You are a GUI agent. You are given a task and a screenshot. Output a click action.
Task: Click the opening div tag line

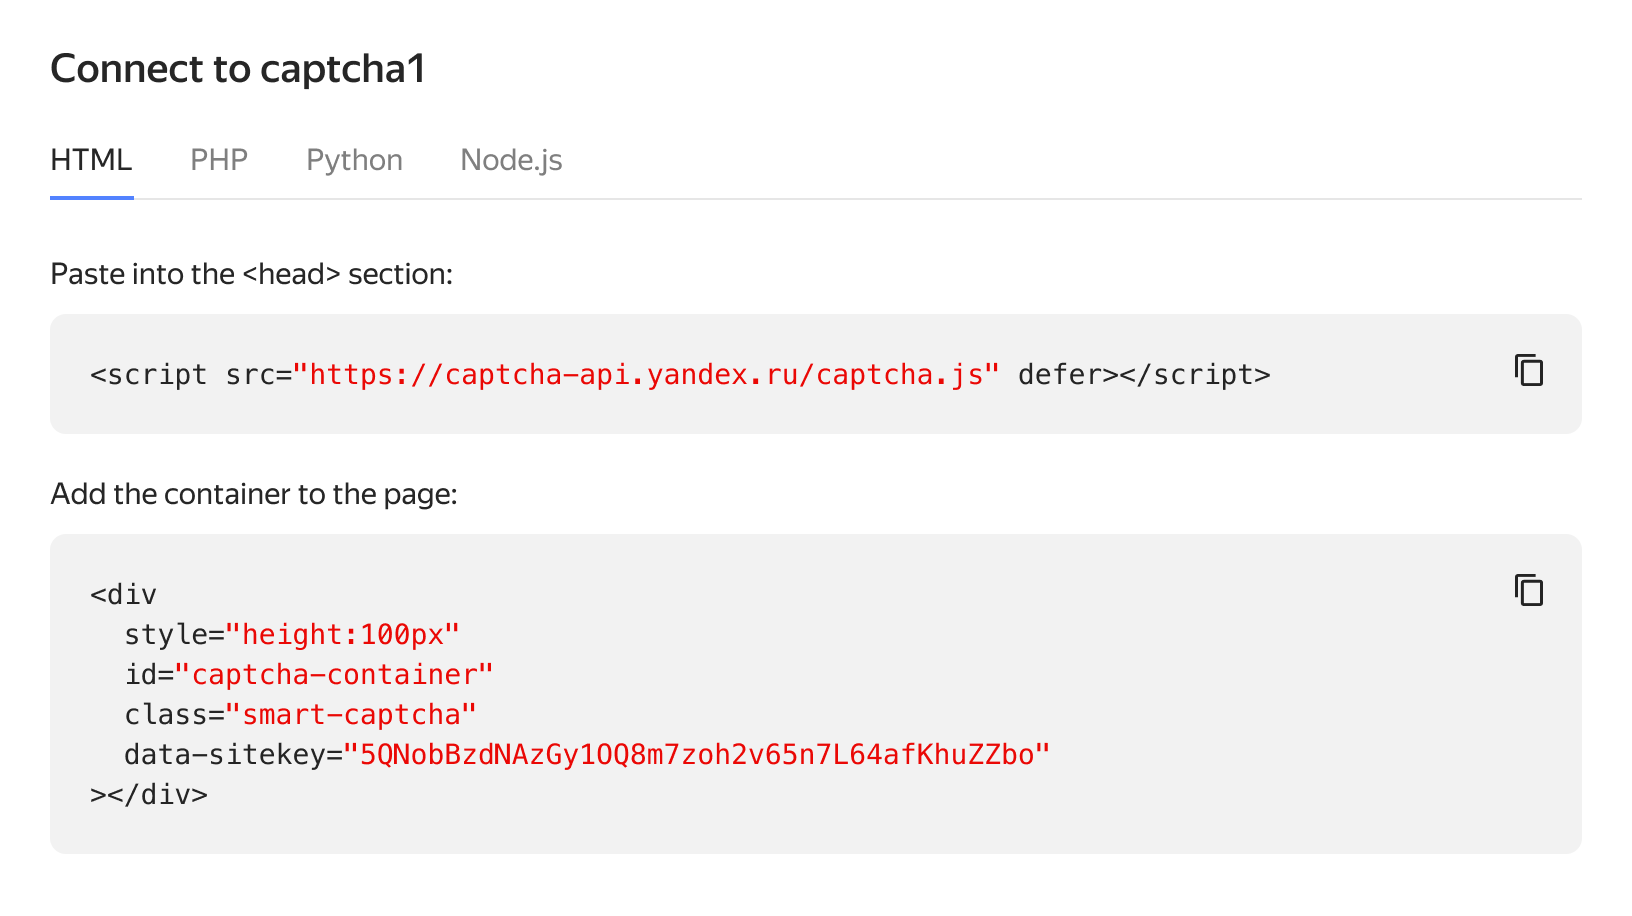(124, 595)
